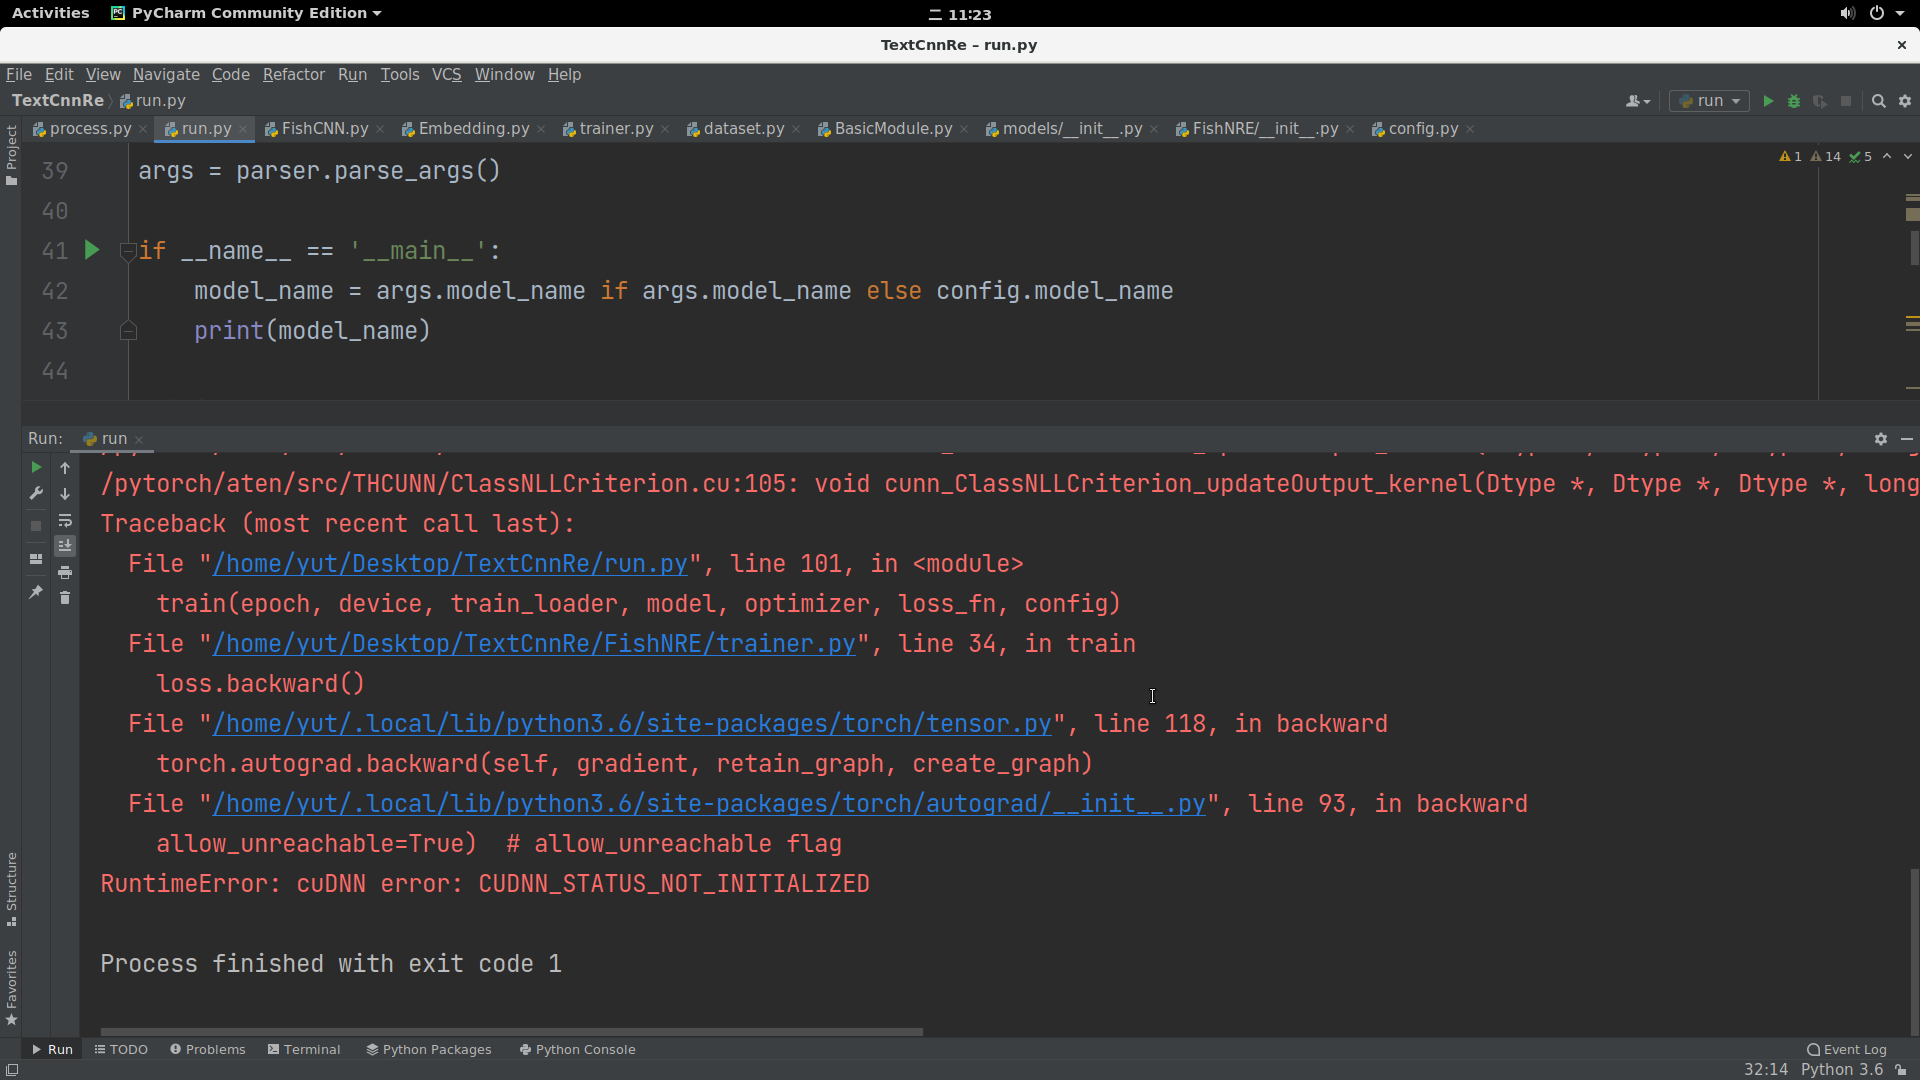Viewport: 1920px width, 1080px height.
Task: Click the Debug bug icon in toolbar
Action: tap(1794, 101)
